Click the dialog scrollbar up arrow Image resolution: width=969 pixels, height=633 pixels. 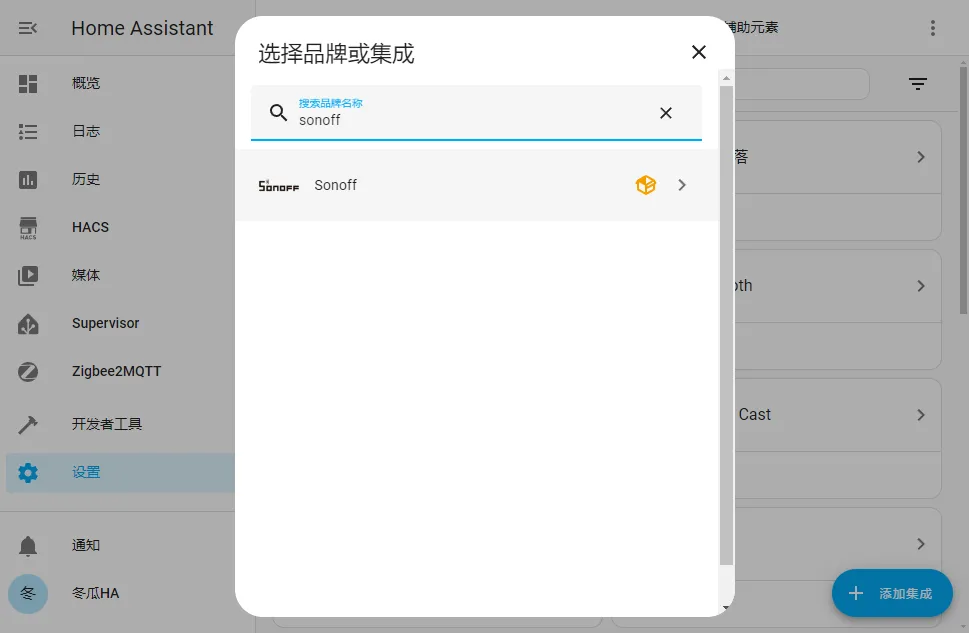click(x=726, y=79)
